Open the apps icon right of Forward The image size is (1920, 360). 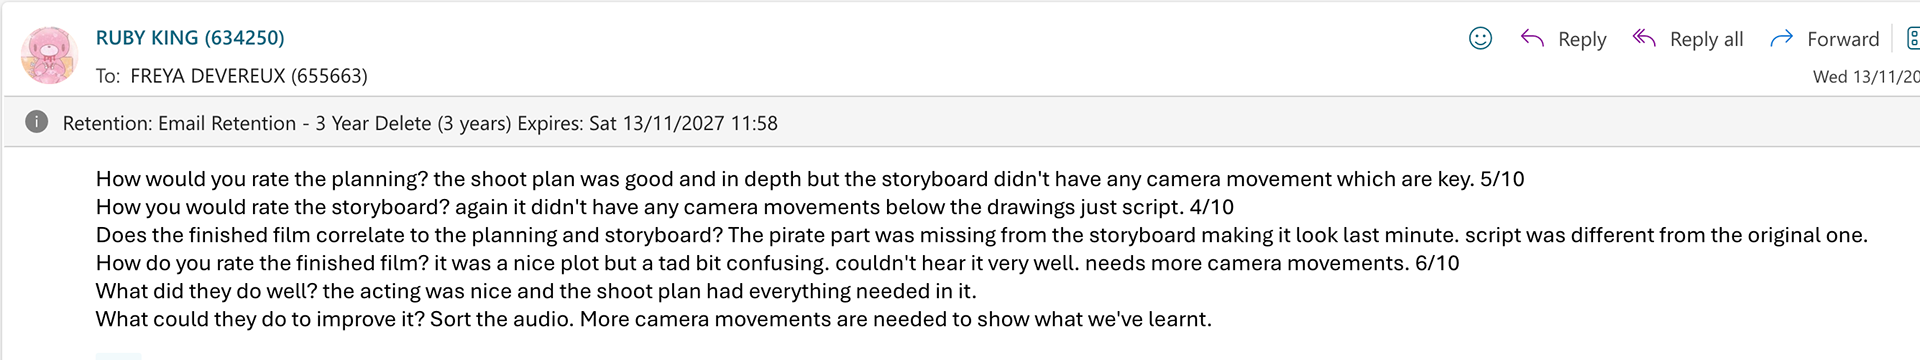coord(1912,38)
